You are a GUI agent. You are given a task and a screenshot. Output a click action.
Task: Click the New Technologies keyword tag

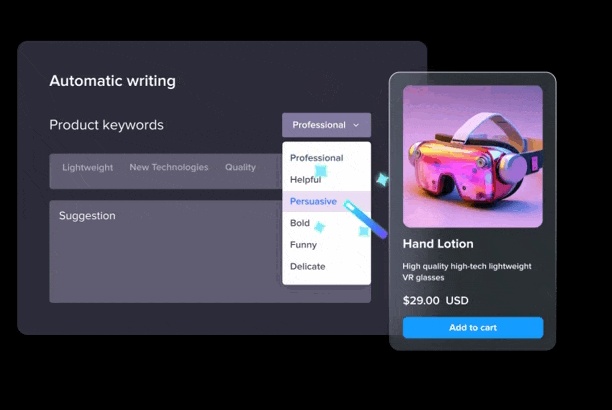pos(169,167)
